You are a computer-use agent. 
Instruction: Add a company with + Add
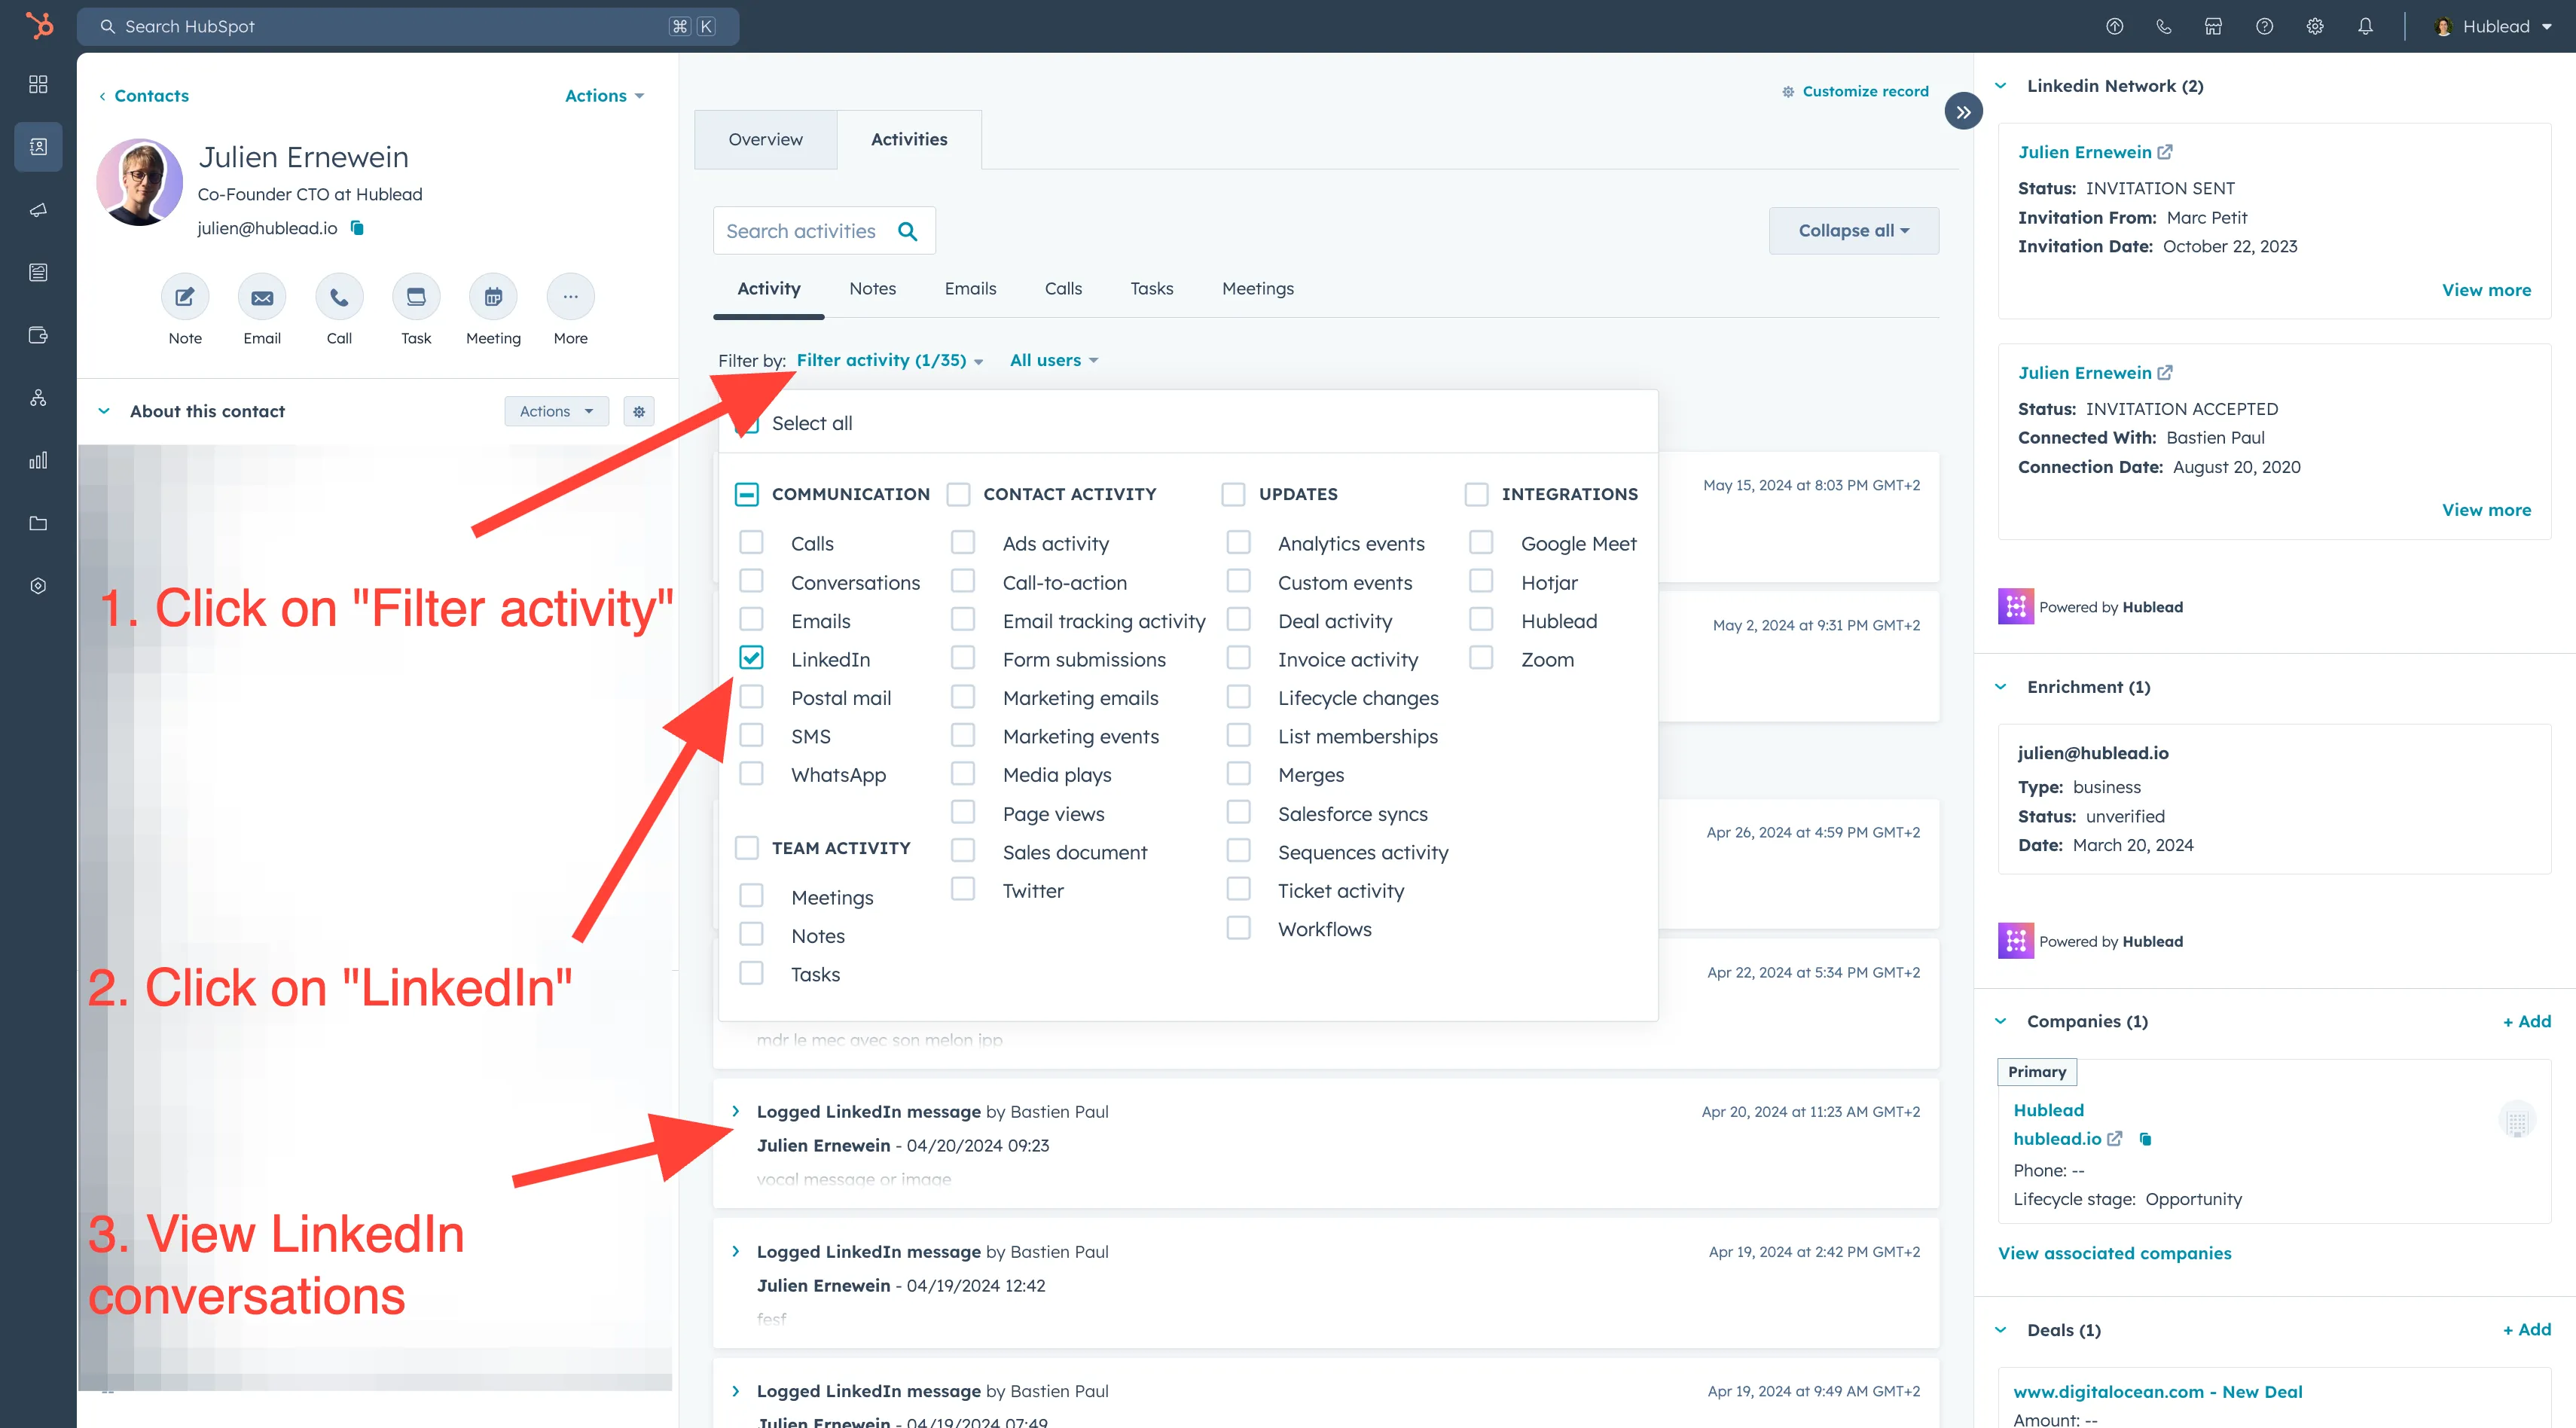pos(2527,1021)
